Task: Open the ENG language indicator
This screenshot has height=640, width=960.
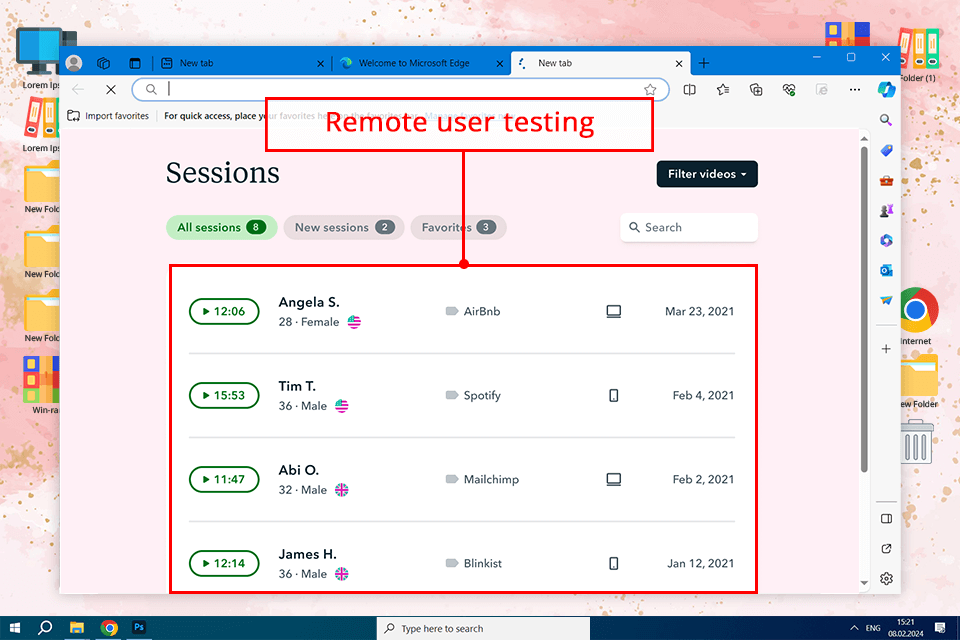Action: pyautogui.click(x=873, y=628)
